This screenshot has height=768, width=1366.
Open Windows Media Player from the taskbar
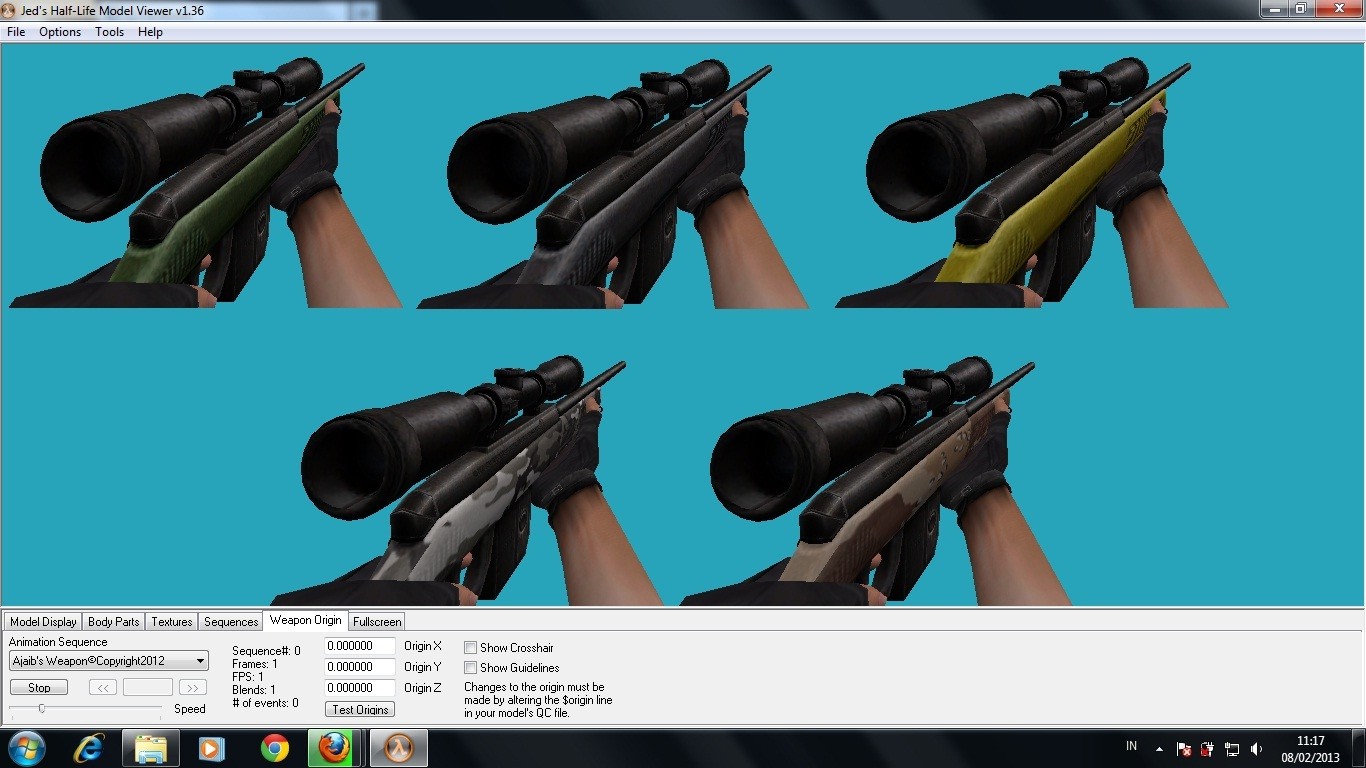point(211,747)
